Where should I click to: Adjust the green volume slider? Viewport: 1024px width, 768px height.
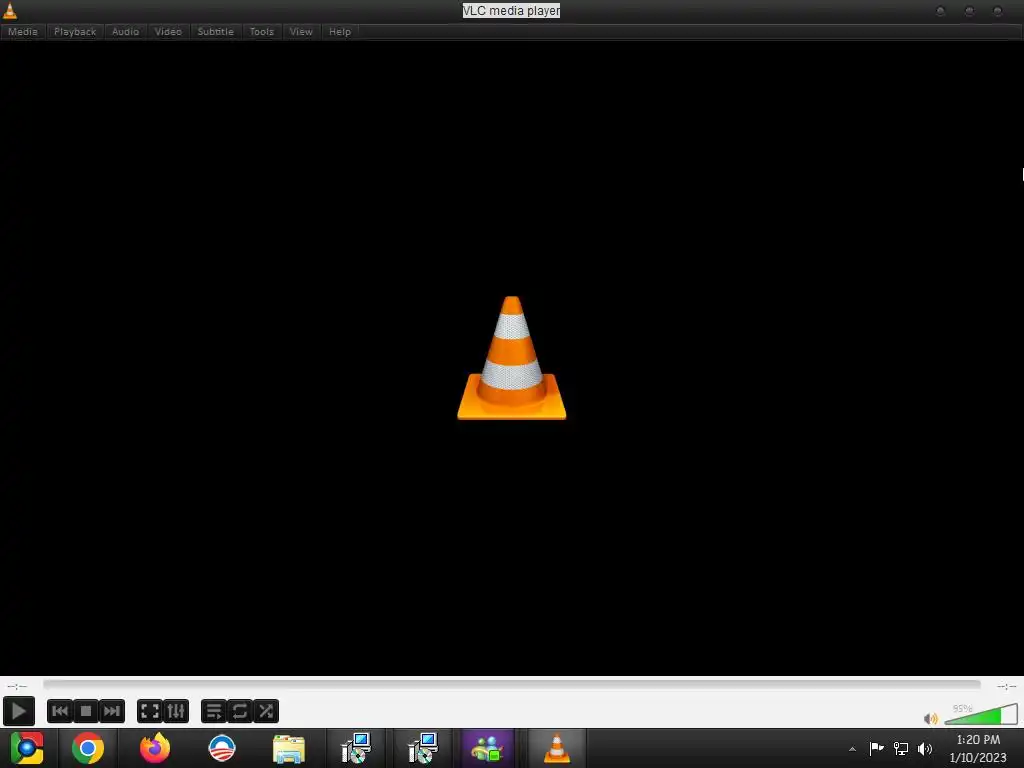pyautogui.click(x=981, y=715)
